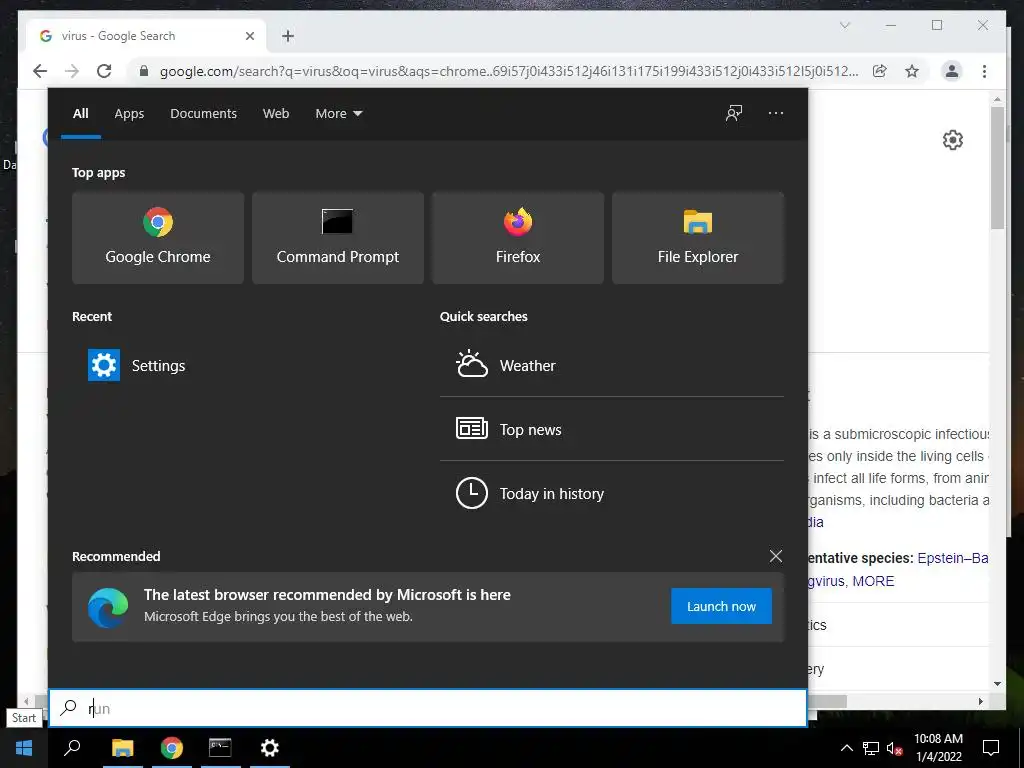The height and width of the screenshot is (768, 1024).
Task: Switch to the Apps search tab
Action: click(x=129, y=114)
